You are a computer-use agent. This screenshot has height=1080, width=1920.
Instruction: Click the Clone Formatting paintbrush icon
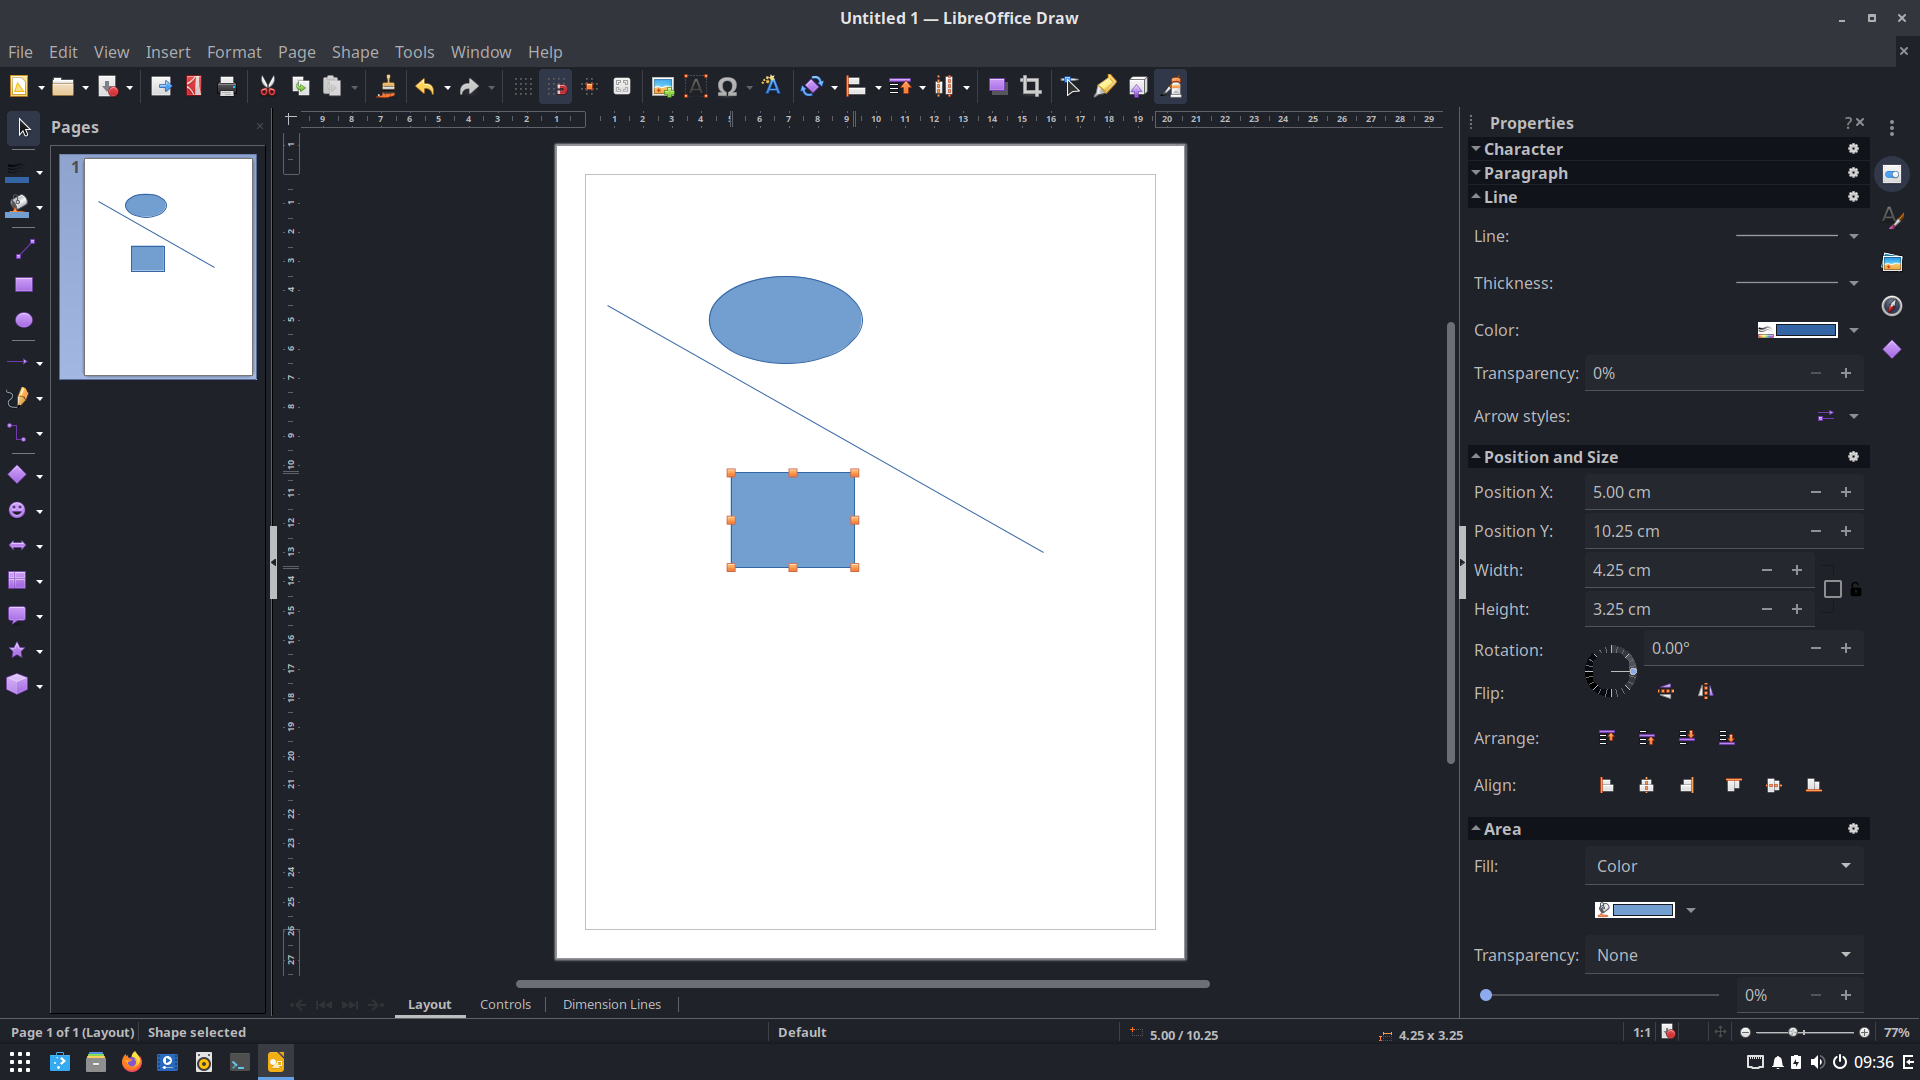click(387, 87)
